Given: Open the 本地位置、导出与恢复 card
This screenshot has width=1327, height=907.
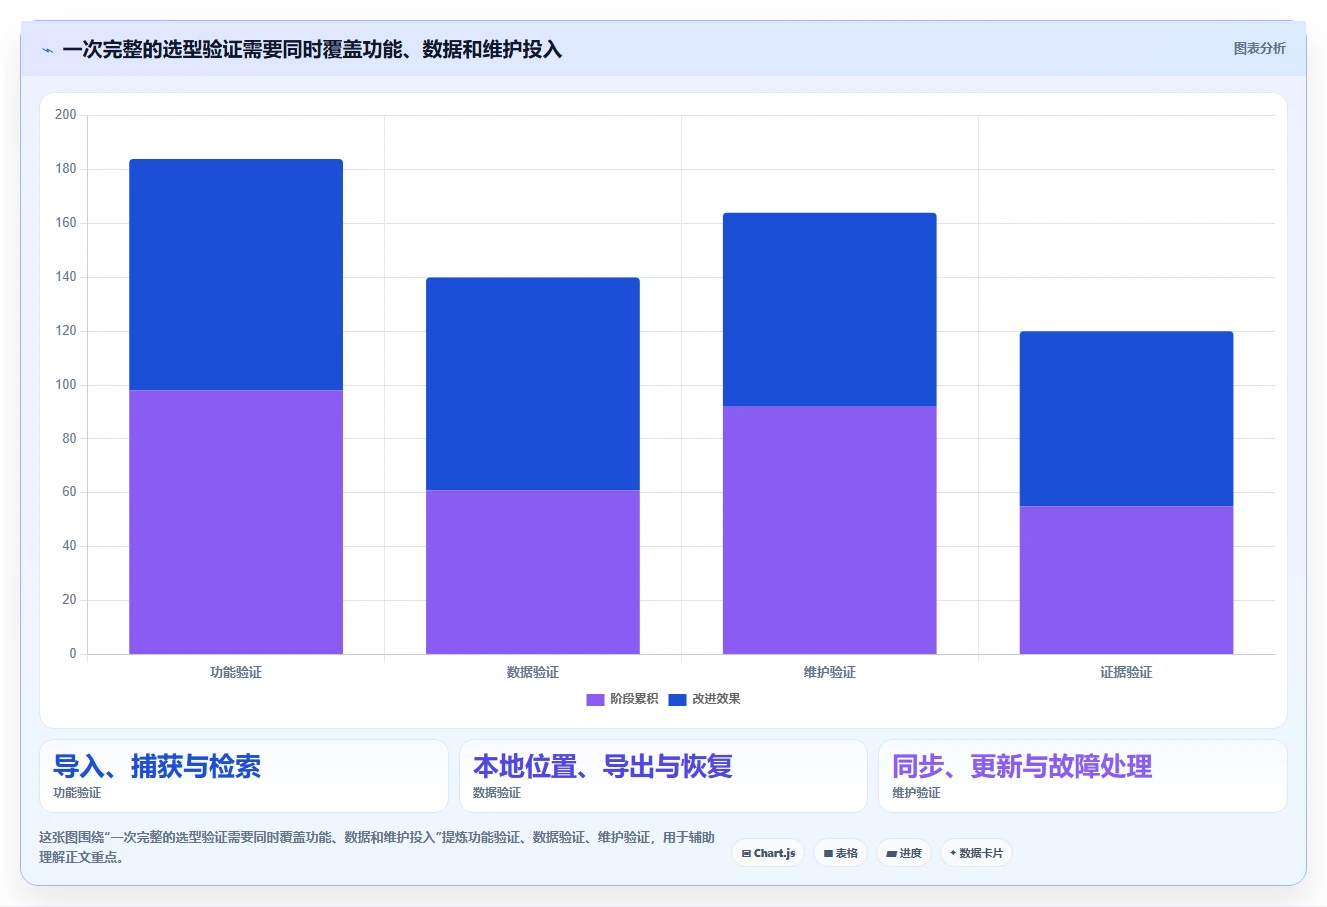Looking at the screenshot, I should click(663, 776).
